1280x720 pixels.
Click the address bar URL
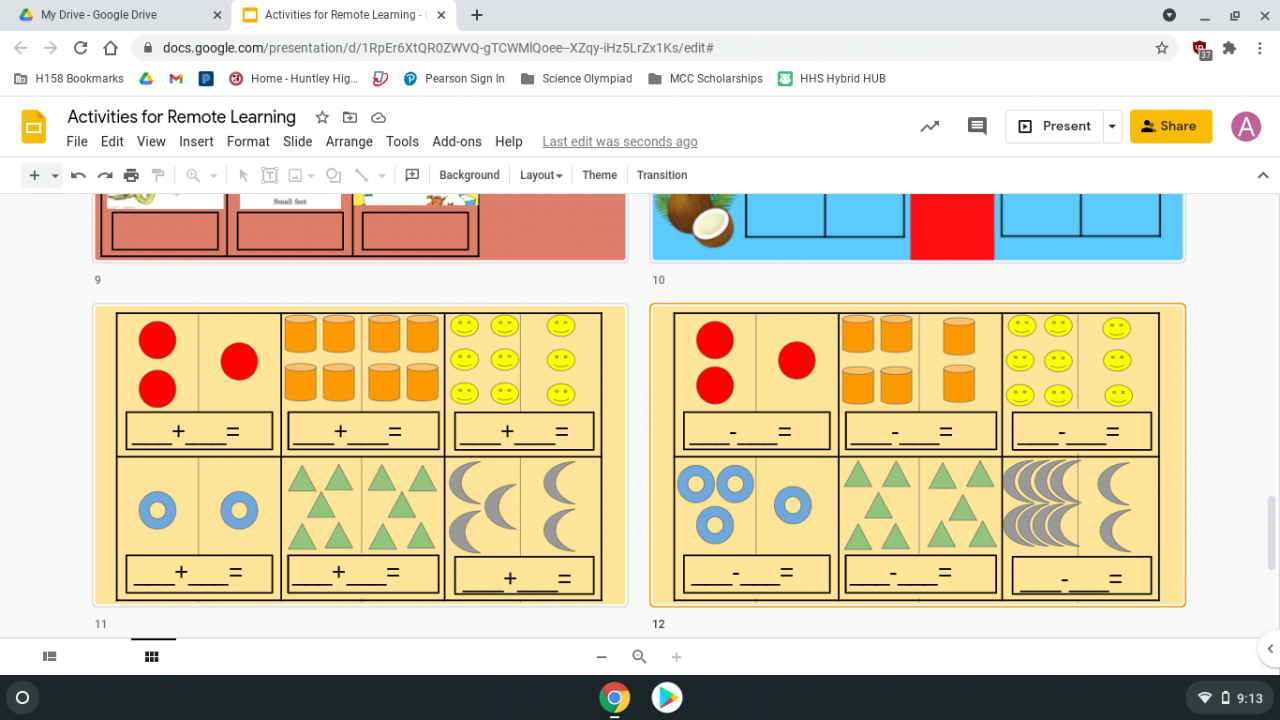(x=438, y=48)
